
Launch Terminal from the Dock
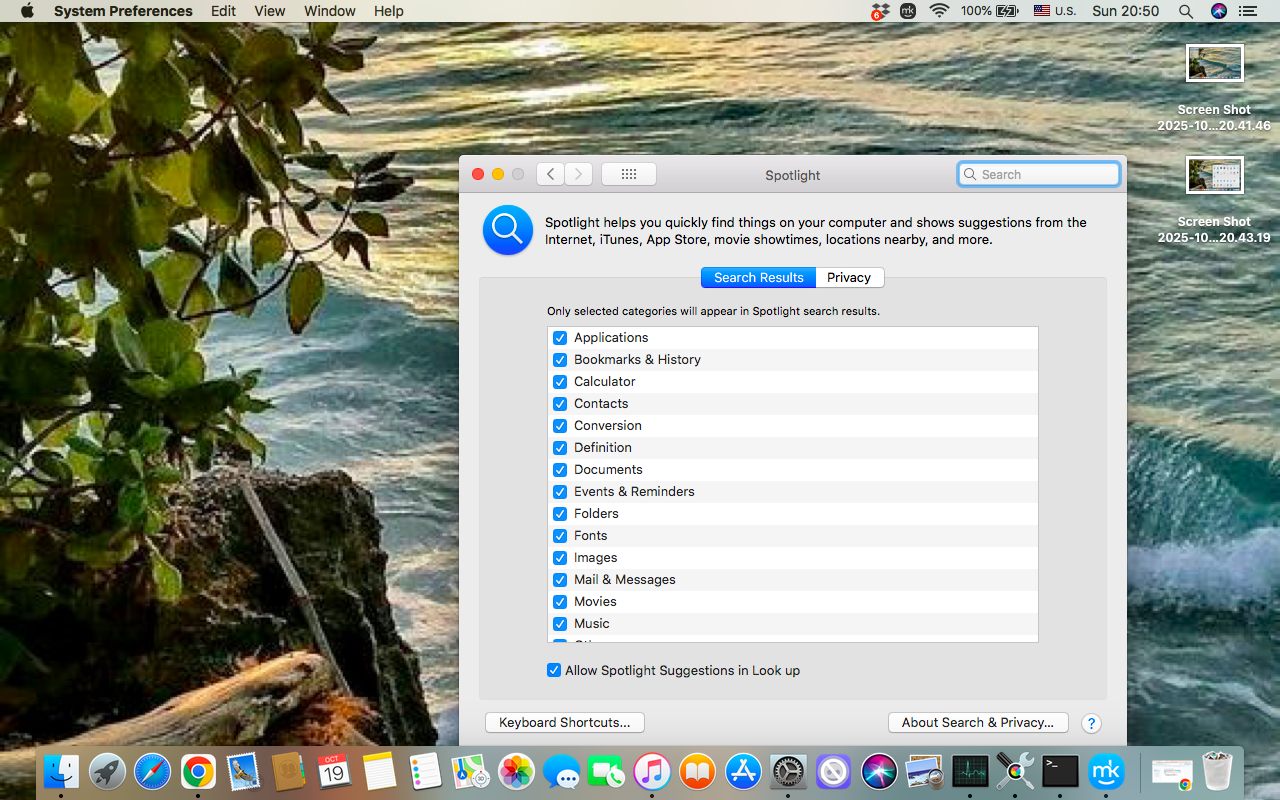point(1060,771)
